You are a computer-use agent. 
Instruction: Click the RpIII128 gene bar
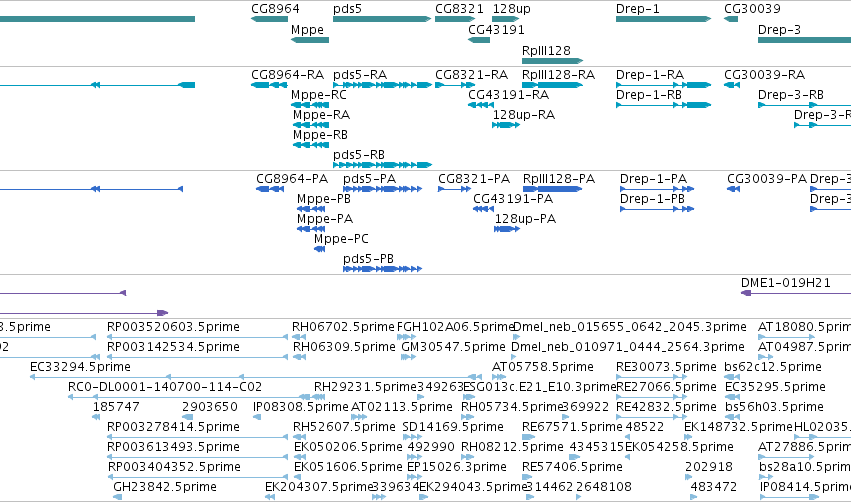pyautogui.click(x=552, y=61)
